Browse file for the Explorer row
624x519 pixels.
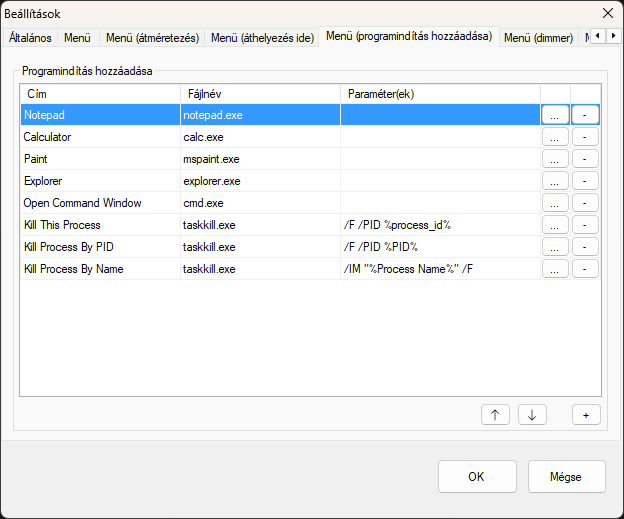click(555, 181)
